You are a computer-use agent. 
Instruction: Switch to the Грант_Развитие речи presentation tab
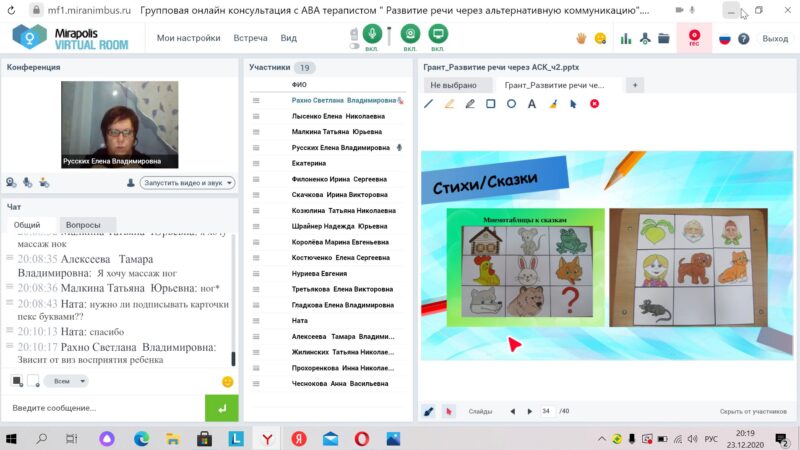(558, 85)
